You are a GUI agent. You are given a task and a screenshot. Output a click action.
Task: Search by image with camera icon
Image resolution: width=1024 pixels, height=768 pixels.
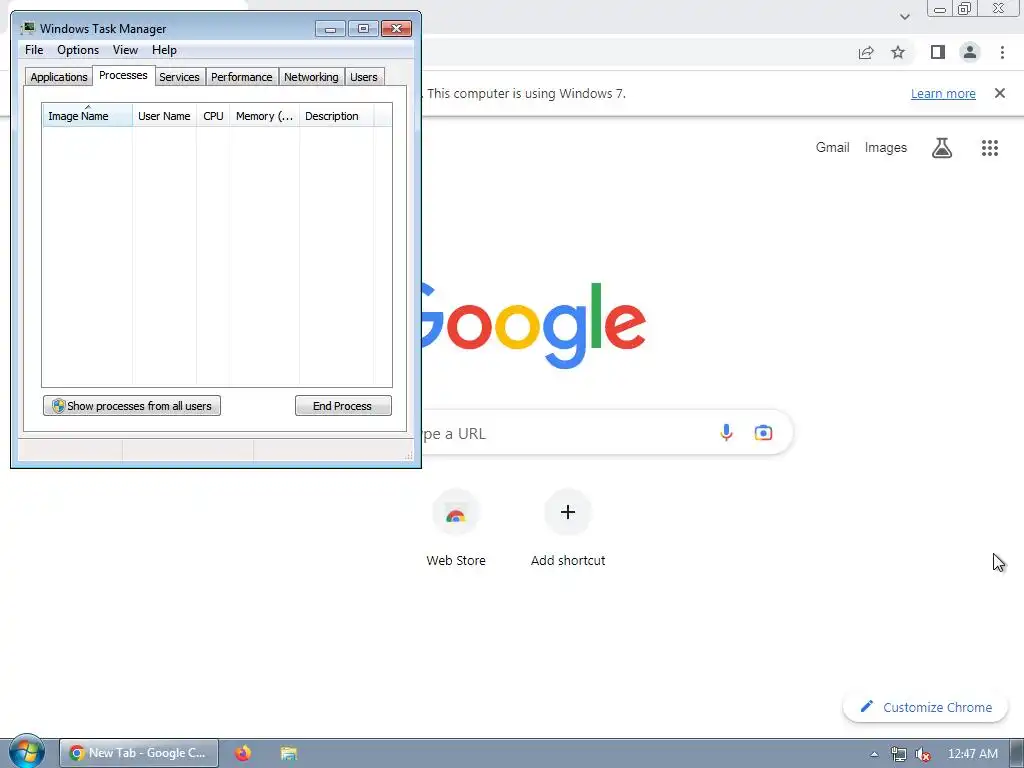[763, 432]
